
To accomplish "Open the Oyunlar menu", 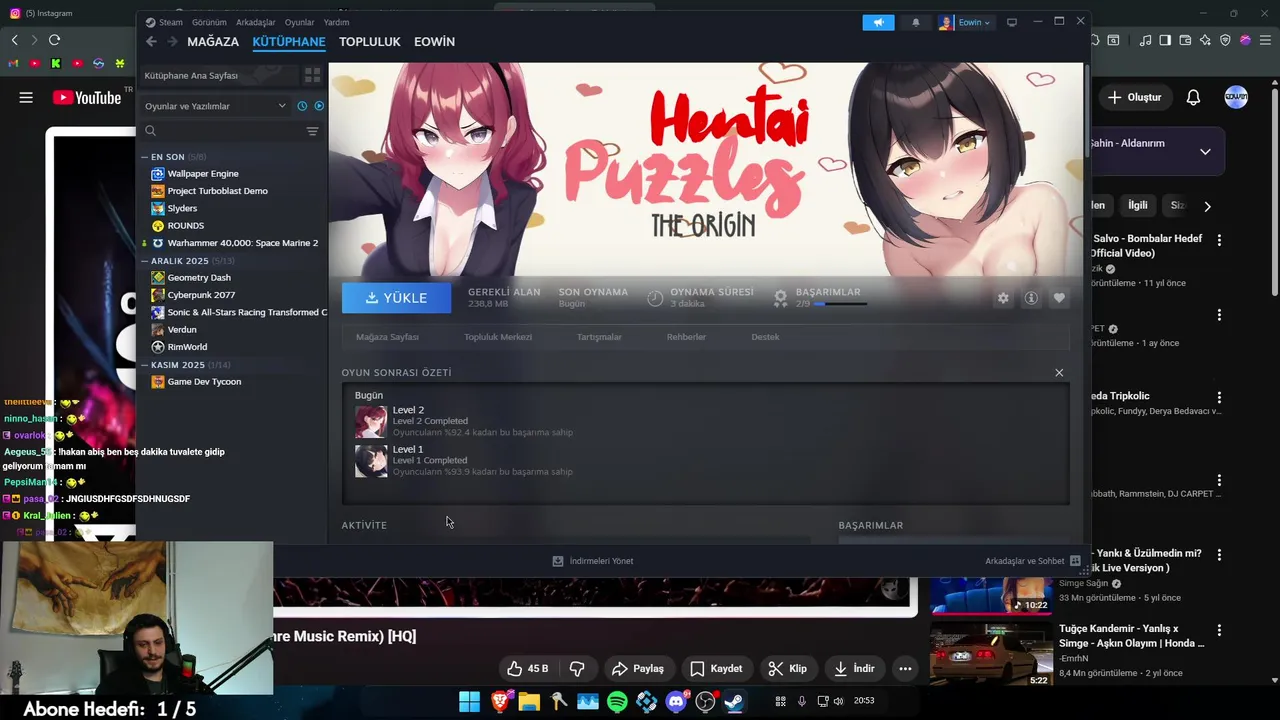I will point(299,22).
